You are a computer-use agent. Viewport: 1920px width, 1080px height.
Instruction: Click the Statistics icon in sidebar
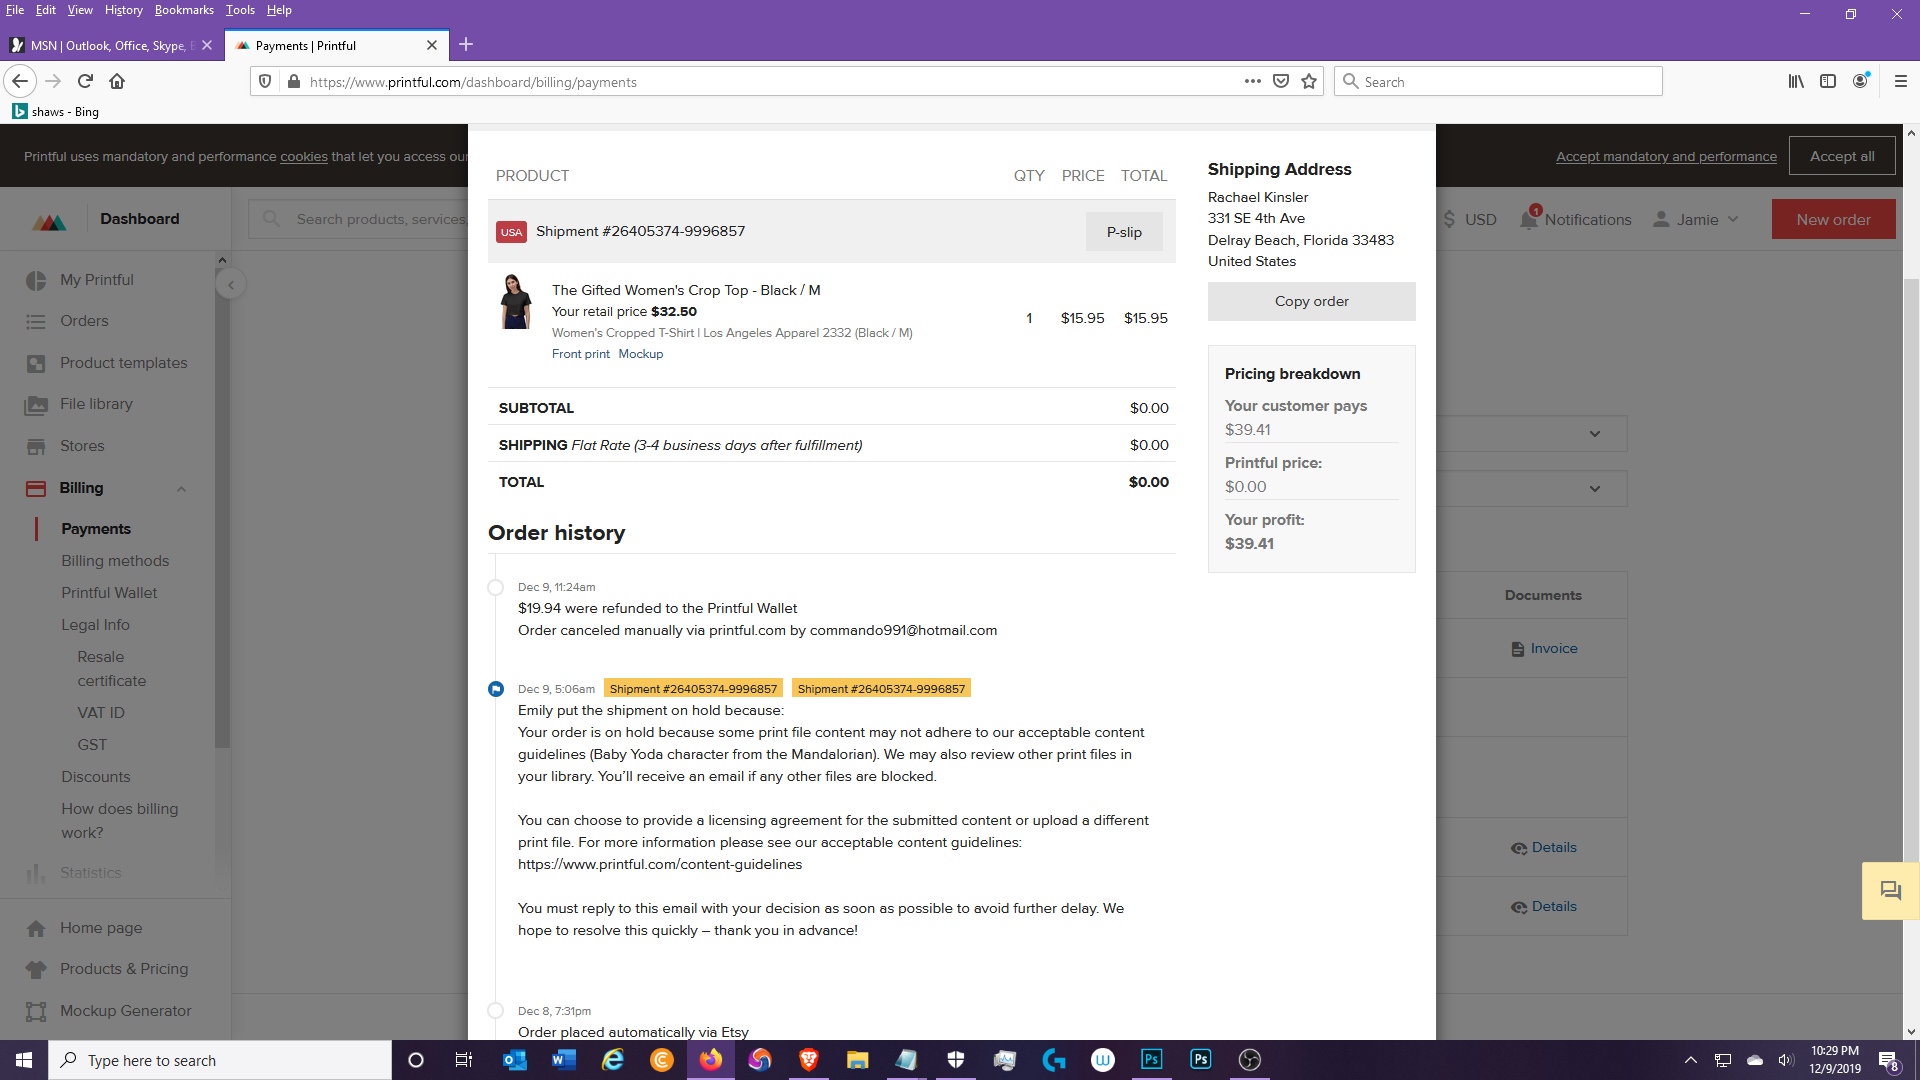(x=36, y=872)
